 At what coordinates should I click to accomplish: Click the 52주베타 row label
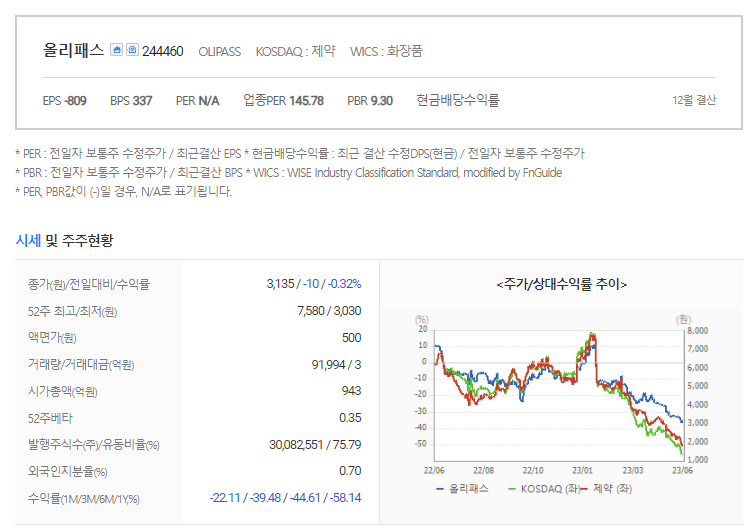pyautogui.click(x=50, y=418)
